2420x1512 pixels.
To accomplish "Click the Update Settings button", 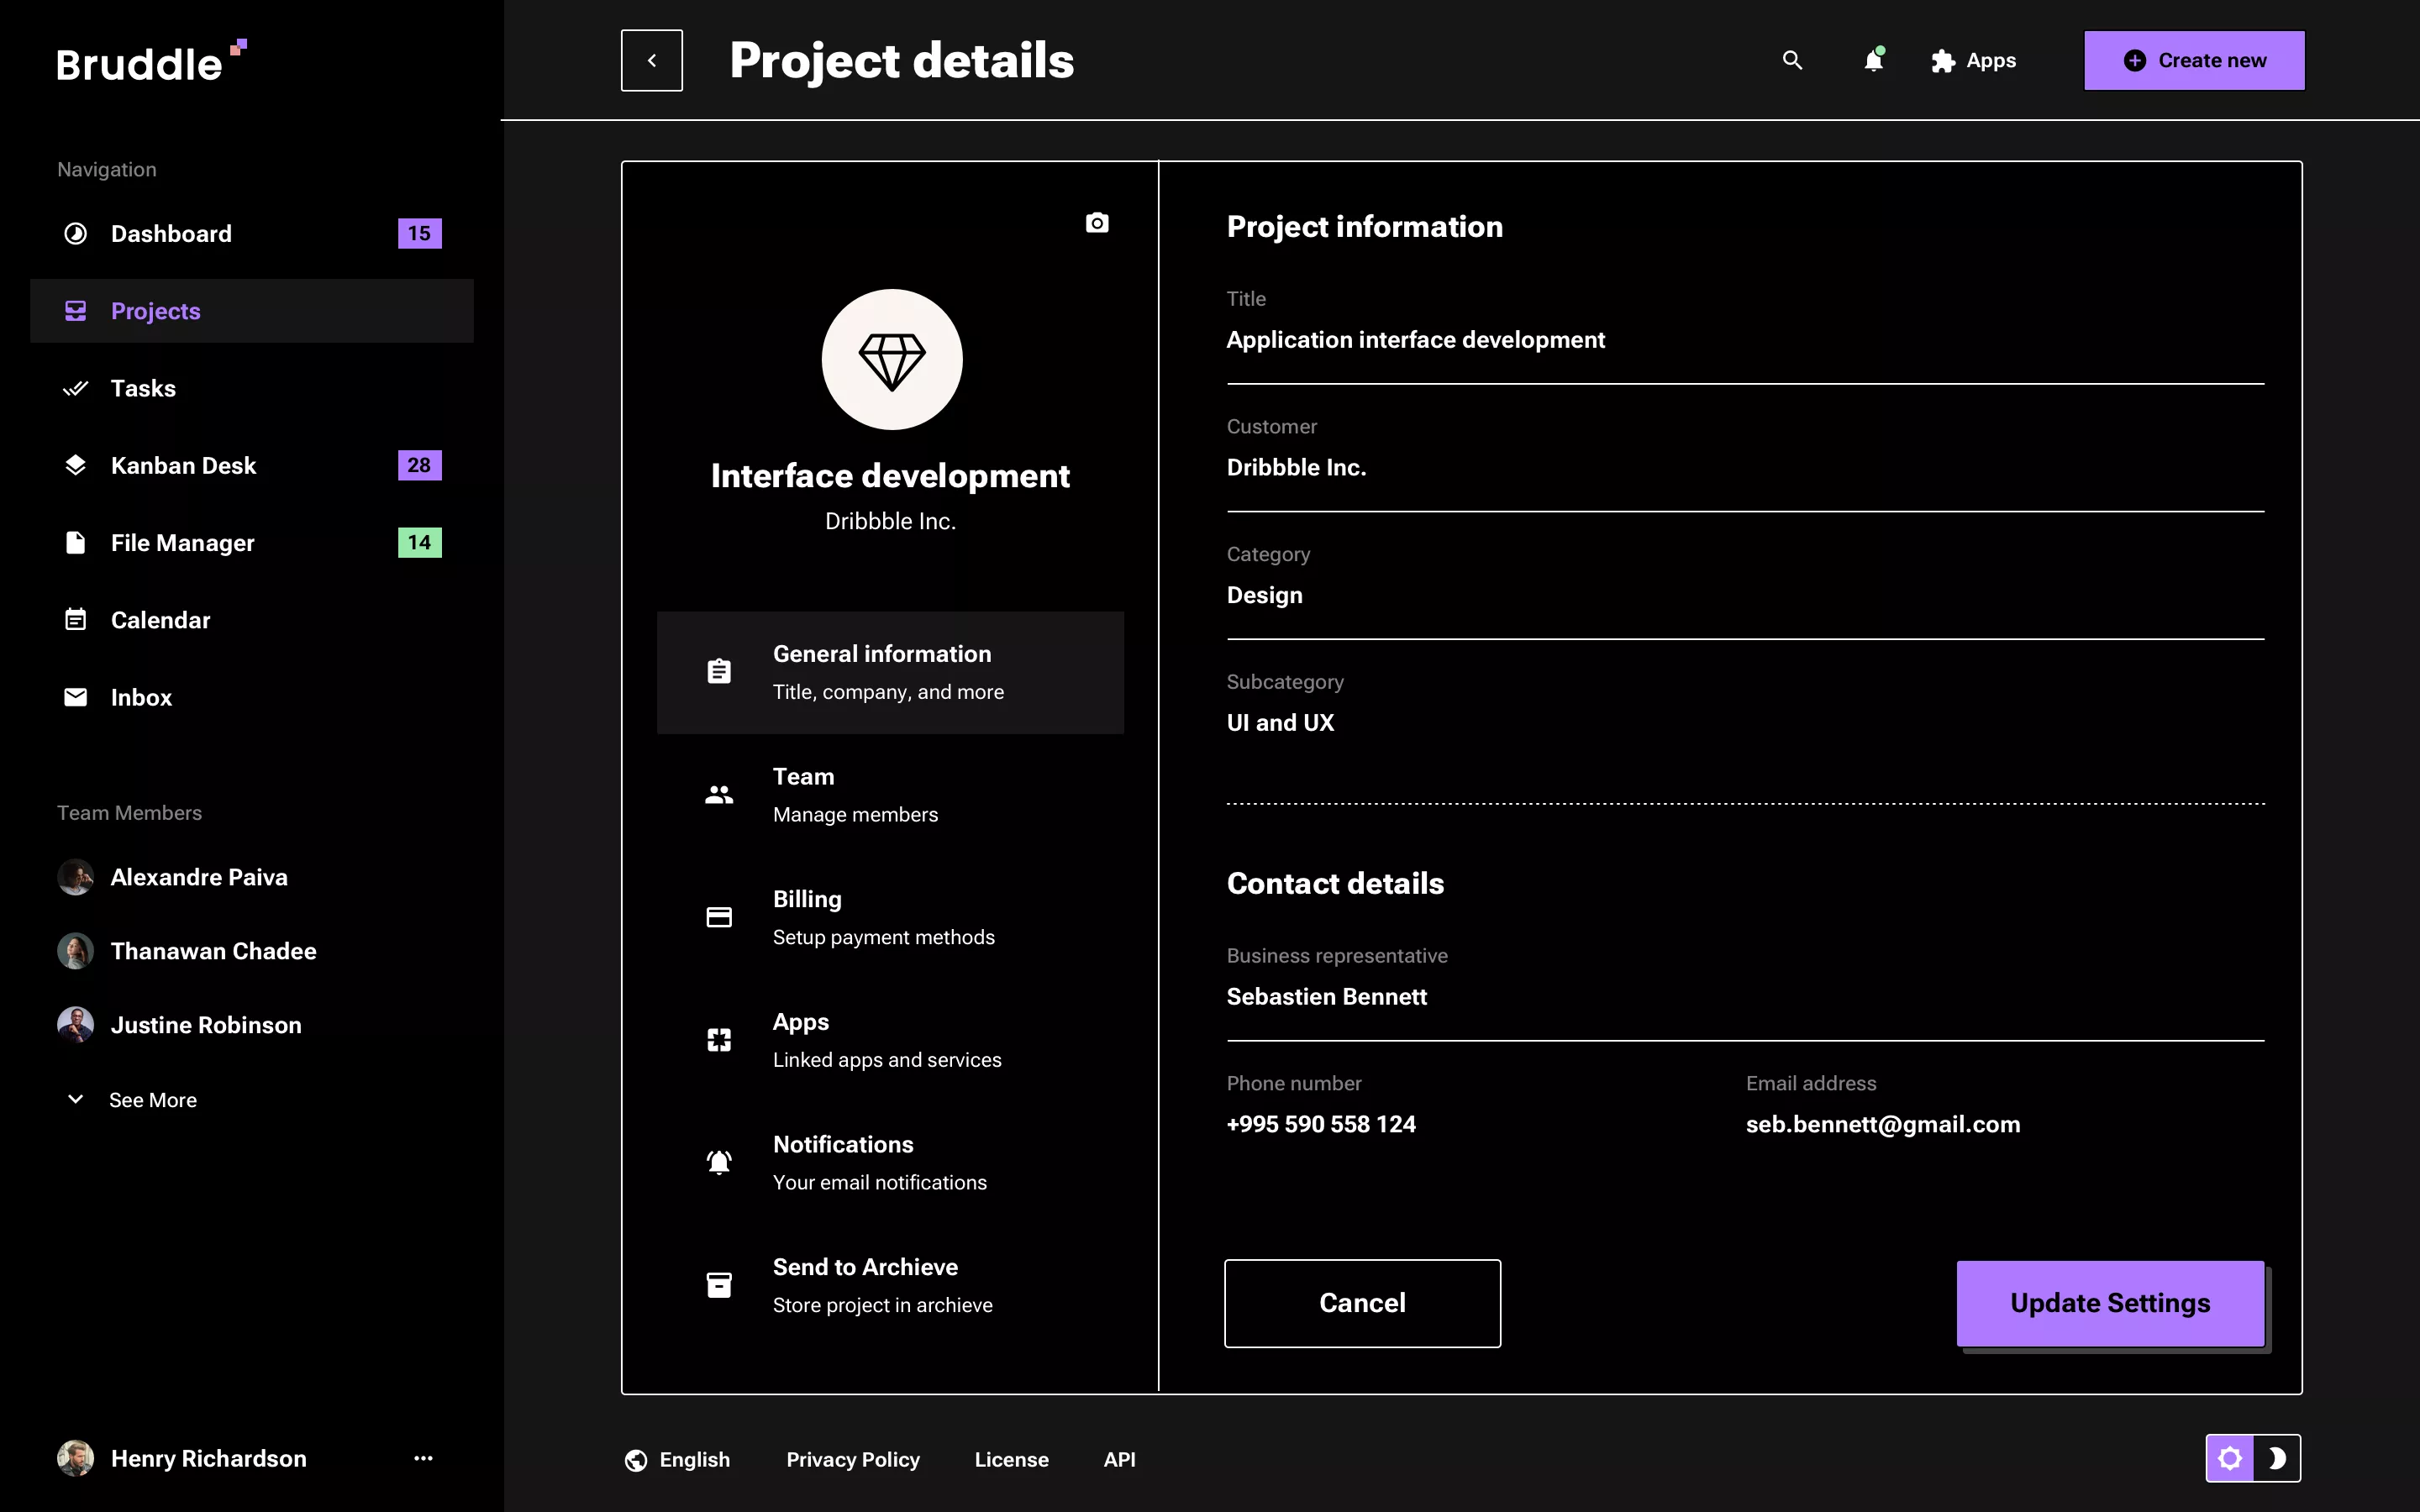I will tap(2109, 1302).
